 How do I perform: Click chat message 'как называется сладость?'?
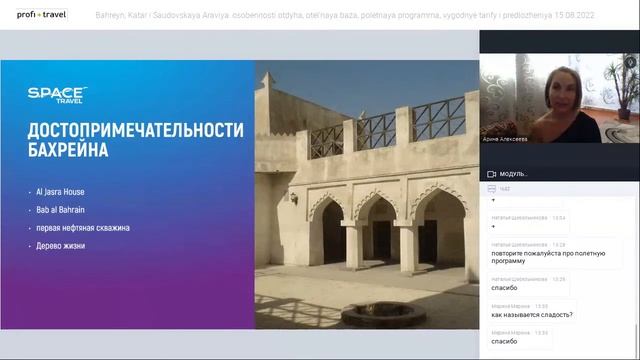[x=531, y=315]
